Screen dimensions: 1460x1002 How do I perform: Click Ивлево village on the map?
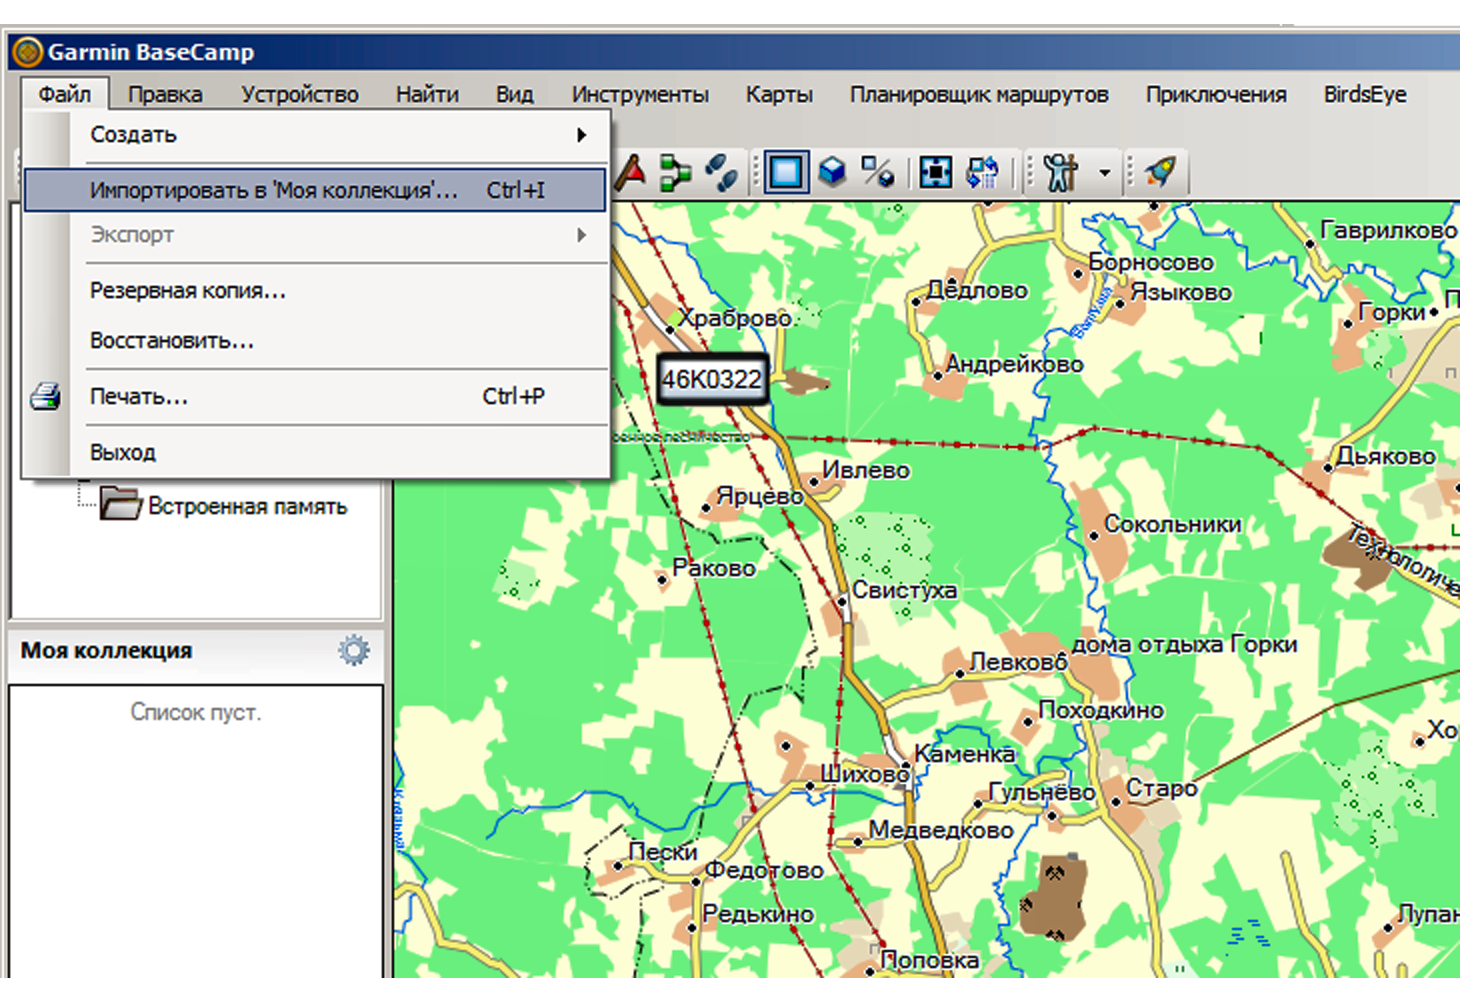(866, 470)
